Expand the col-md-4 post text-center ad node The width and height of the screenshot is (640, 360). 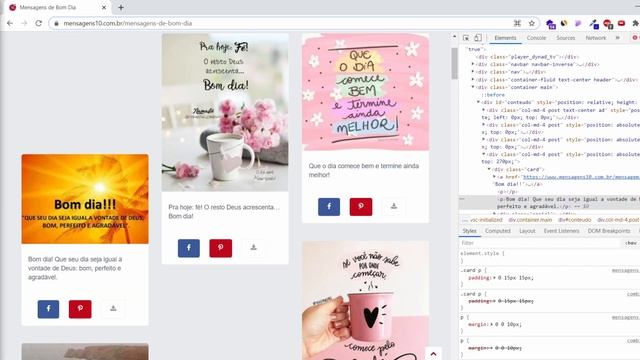tap(484, 110)
